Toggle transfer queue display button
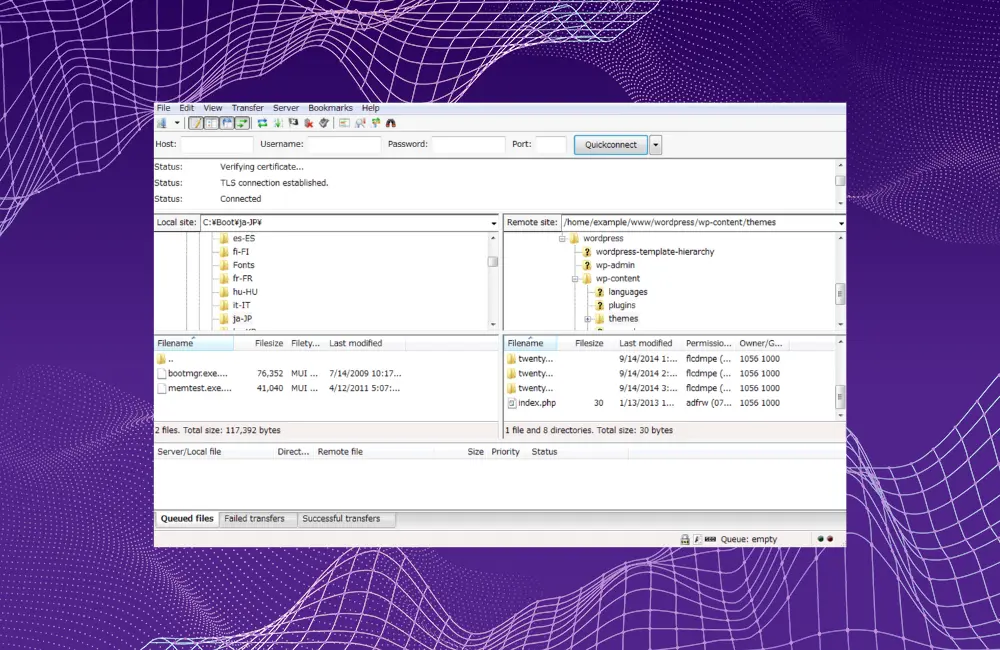The height and width of the screenshot is (650, 1000). 242,123
